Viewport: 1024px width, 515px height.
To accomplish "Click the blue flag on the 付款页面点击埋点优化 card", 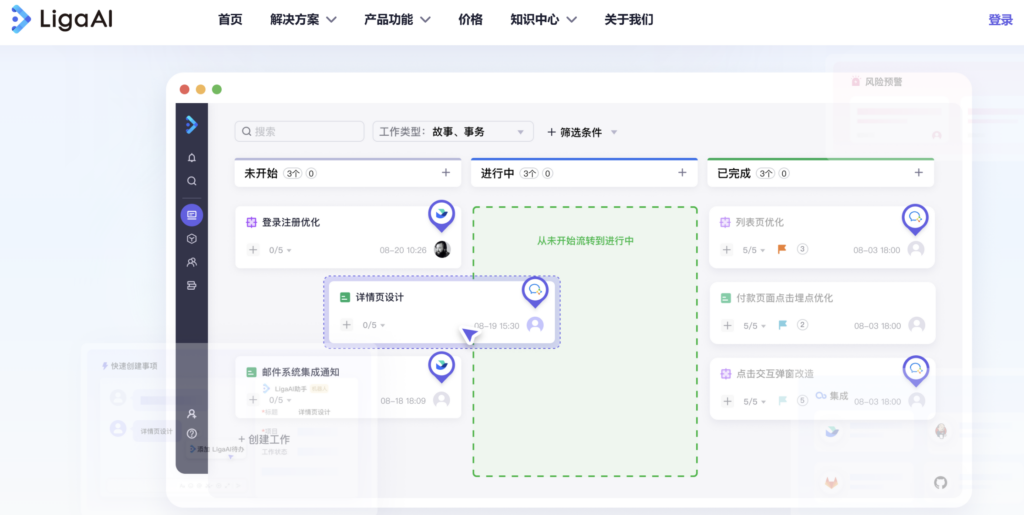I will click(782, 325).
